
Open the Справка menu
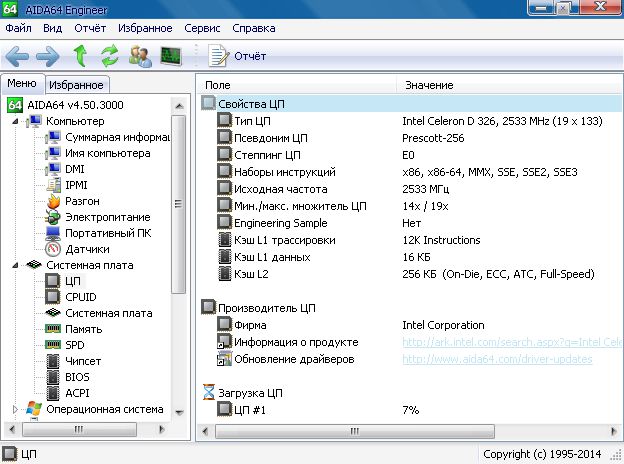tap(254, 28)
